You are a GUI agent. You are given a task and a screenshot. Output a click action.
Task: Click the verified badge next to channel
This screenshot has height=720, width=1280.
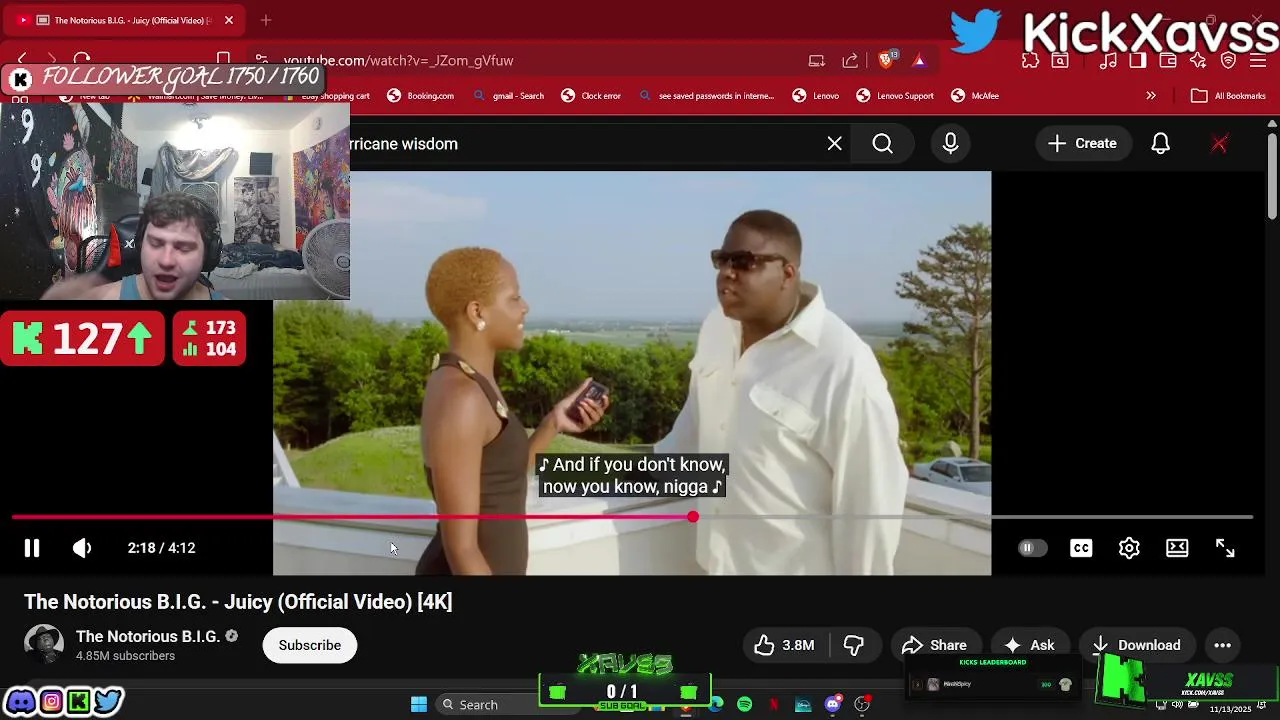(x=231, y=636)
